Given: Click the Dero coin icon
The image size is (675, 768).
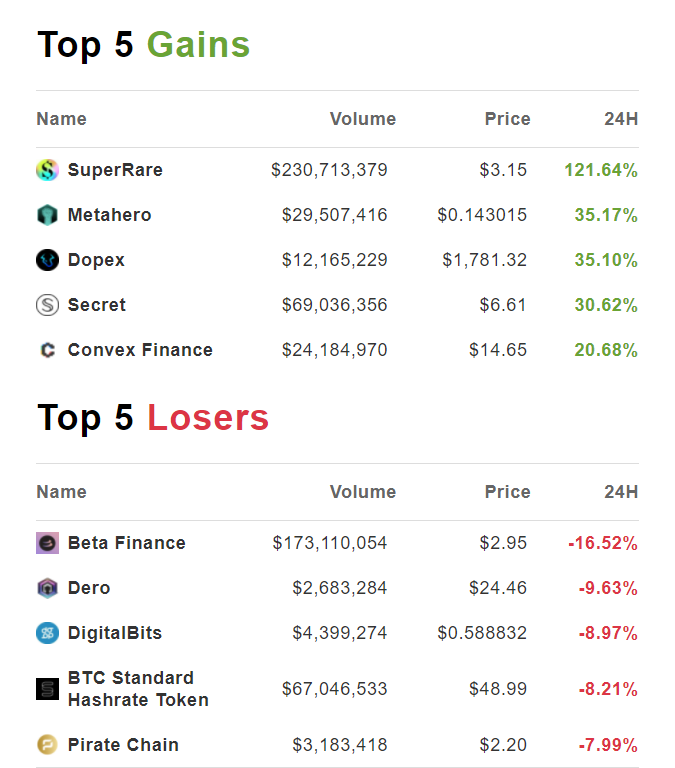Looking at the screenshot, I should tap(47, 588).
